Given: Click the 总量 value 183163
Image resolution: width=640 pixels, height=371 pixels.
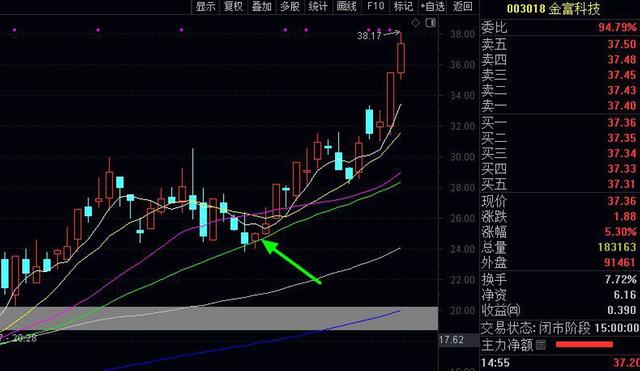Looking at the screenshot, I should [x=617, y=247].
